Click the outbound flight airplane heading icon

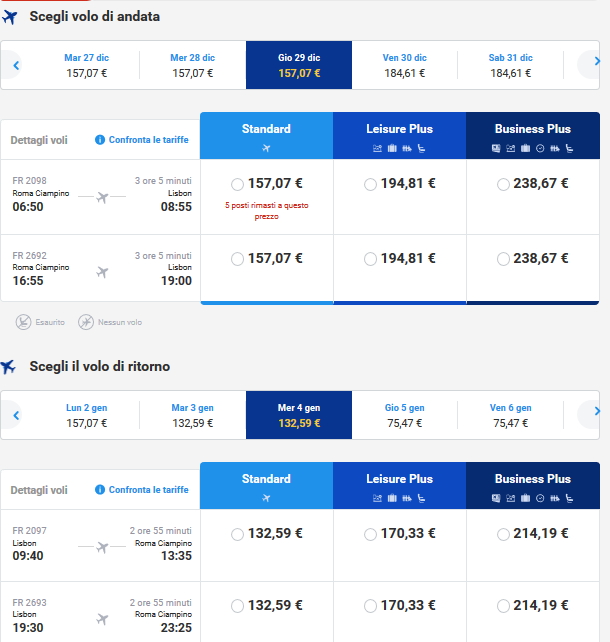coord(10,17)
